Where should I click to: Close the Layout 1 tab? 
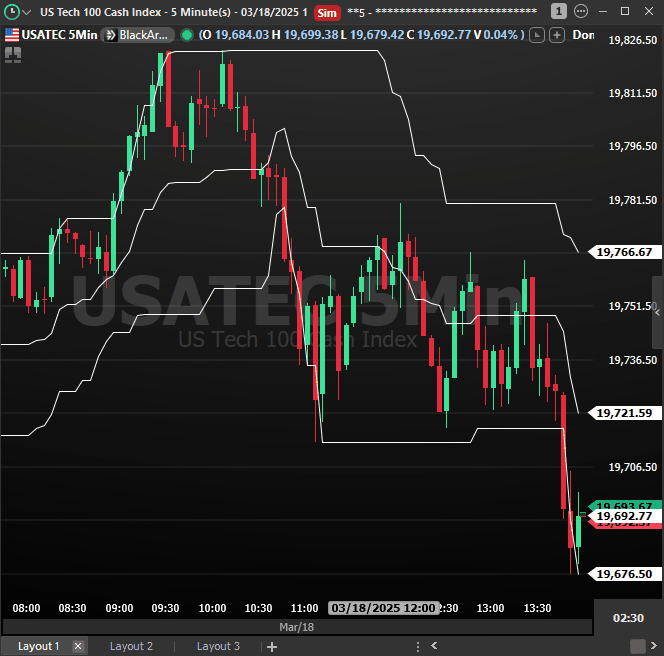[79, 646]
